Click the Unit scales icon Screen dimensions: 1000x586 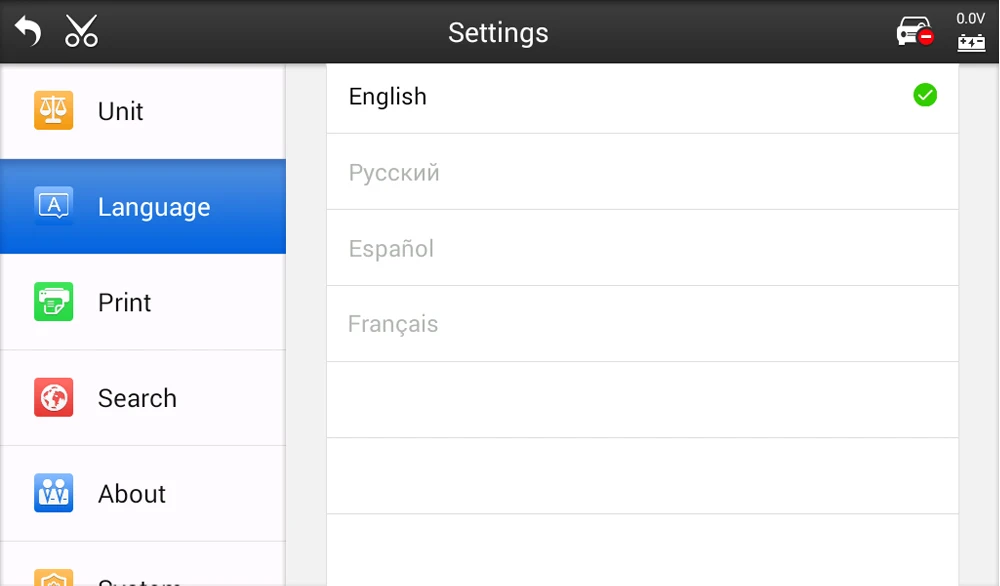[x=54, y=111]
